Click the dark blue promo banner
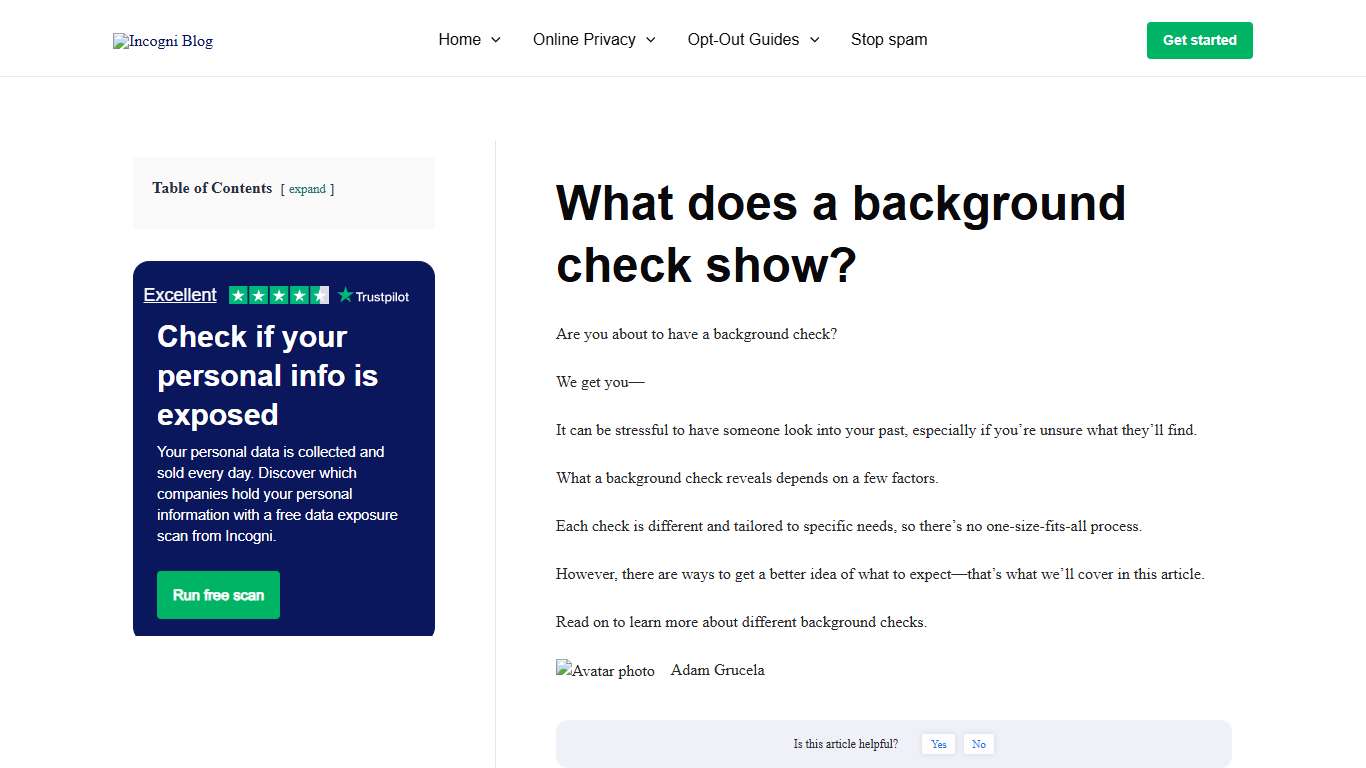The image size is (1366, 768). point(283,447)
